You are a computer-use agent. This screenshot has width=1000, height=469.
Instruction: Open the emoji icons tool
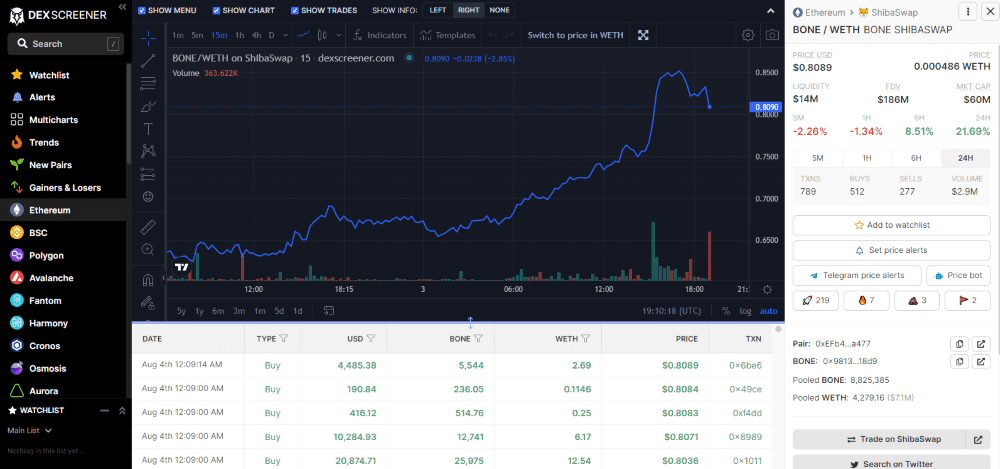(x=148, y=197)
